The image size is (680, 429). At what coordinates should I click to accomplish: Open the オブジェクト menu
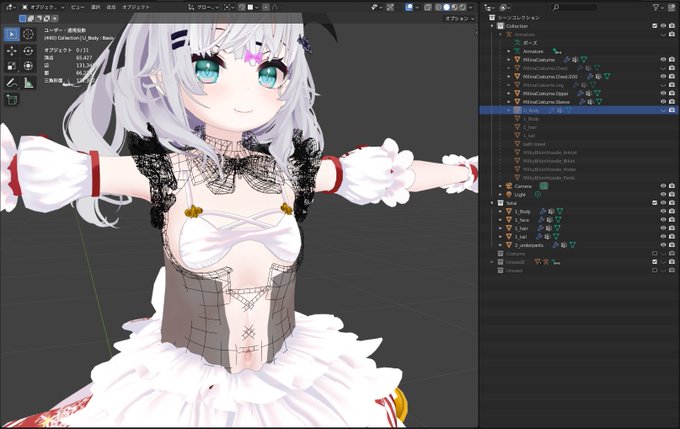point(136,7)
